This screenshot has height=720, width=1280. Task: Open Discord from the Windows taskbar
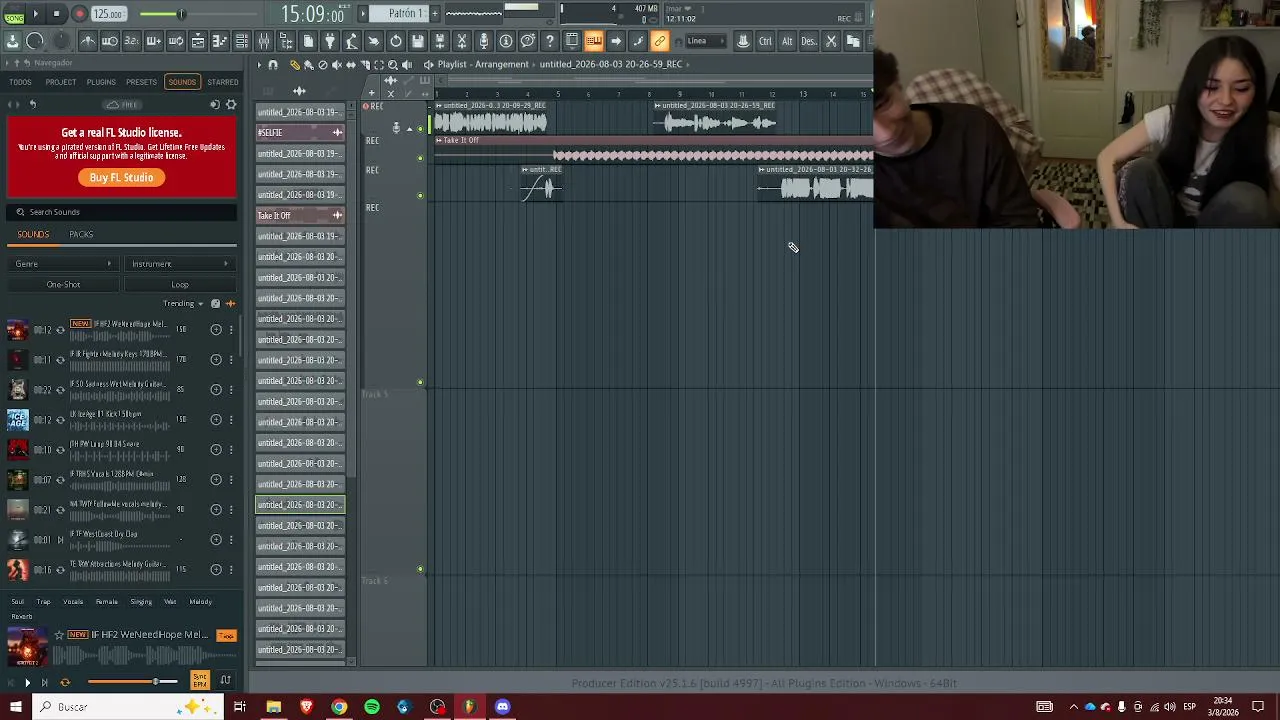click(x=502, y=707)
